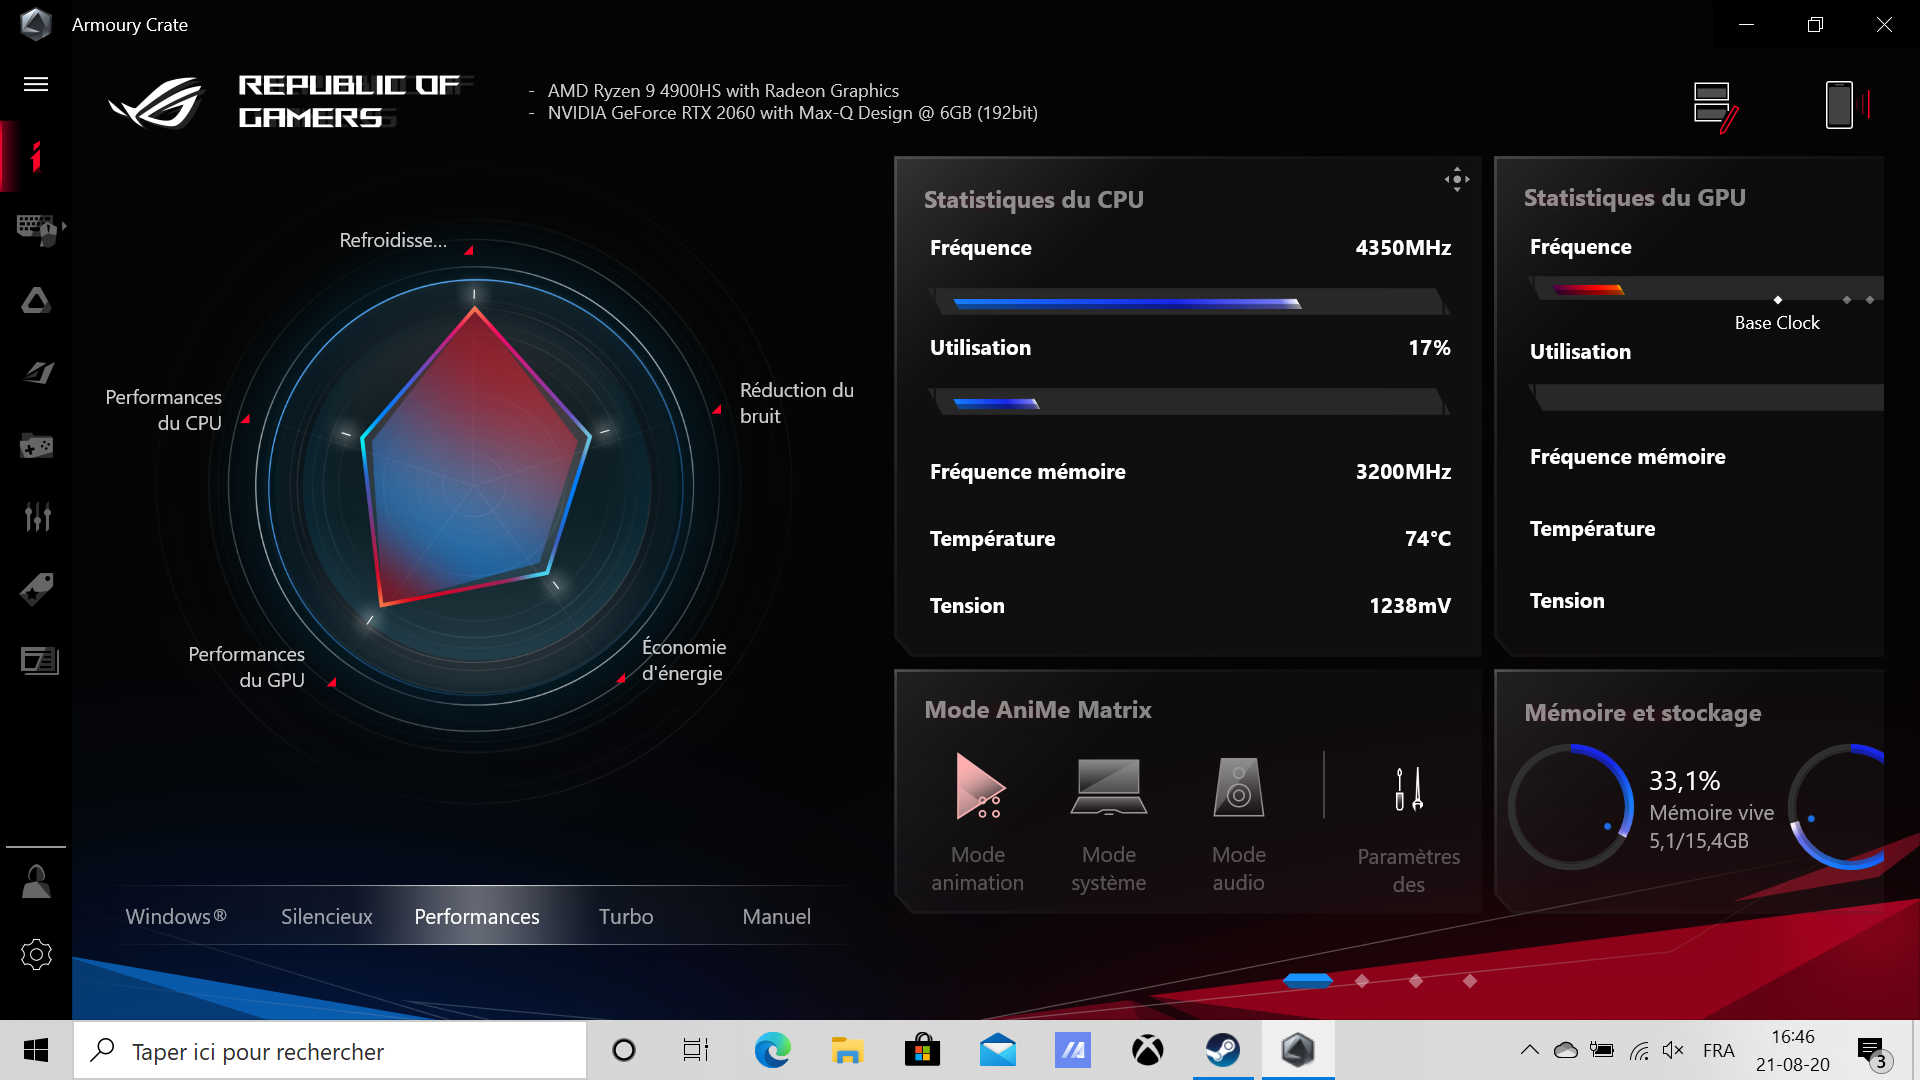Switch to the Manuel operating mode
Viewport: 1920px width, 1080px height.
pyautogui.click(x=776, y=916)
